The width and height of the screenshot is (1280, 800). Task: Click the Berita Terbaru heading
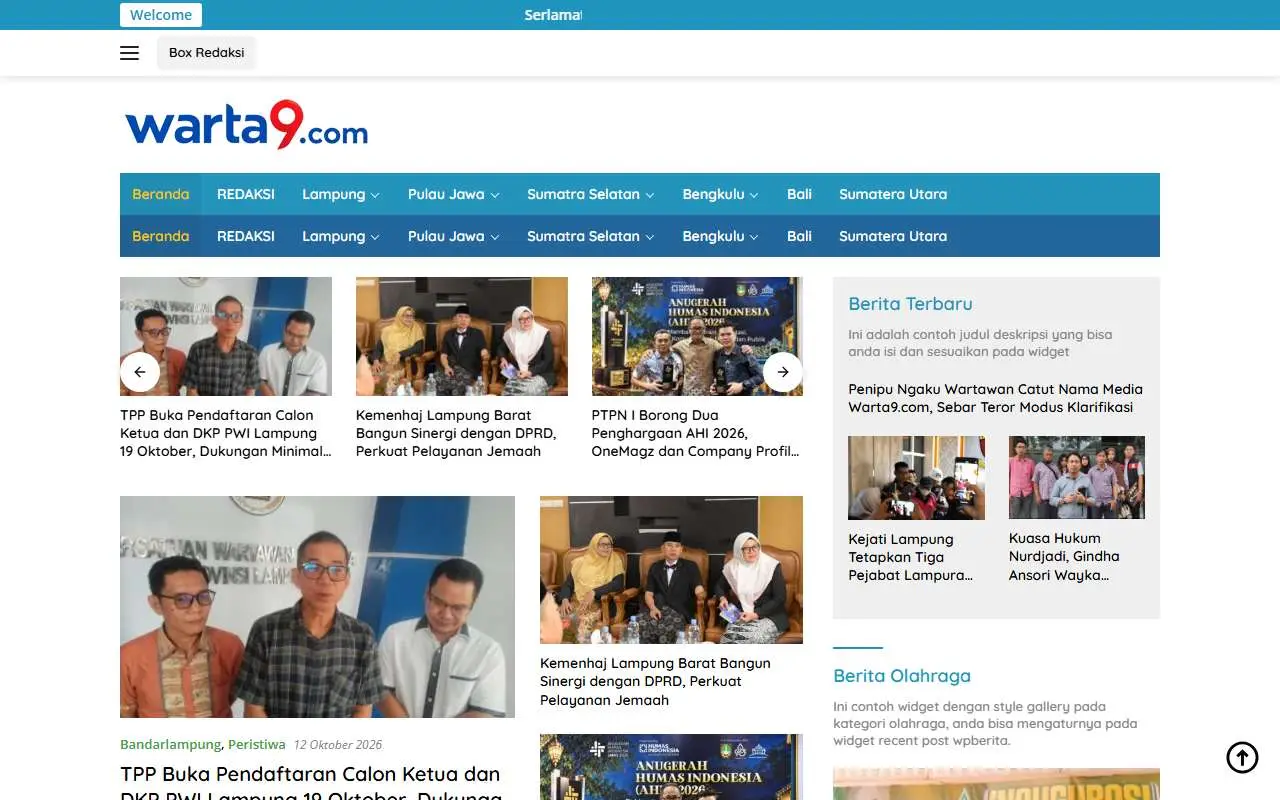(910, 304)
